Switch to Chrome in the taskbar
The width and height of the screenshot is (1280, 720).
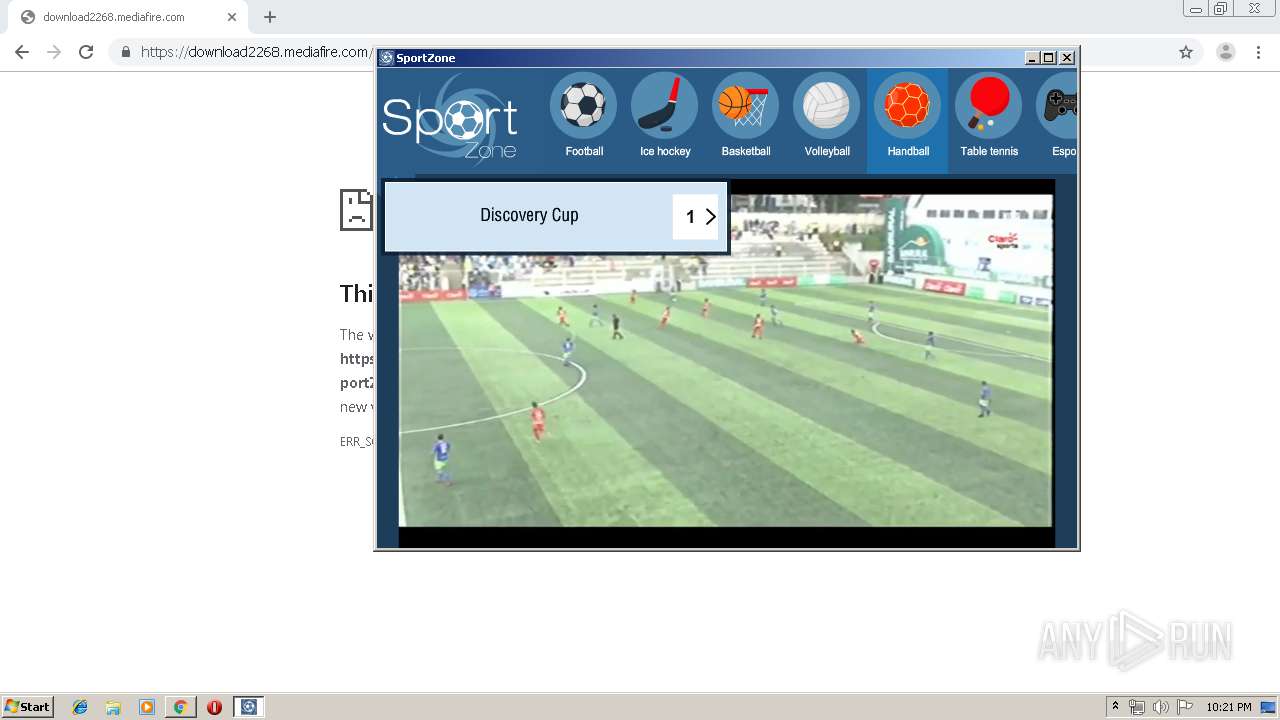[x=180, y=707]
